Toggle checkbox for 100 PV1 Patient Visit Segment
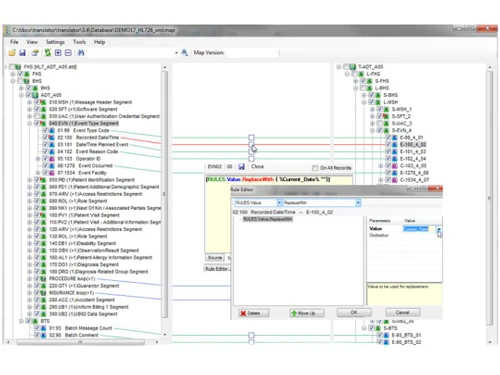The image size is (500, 375). [37, 215]
